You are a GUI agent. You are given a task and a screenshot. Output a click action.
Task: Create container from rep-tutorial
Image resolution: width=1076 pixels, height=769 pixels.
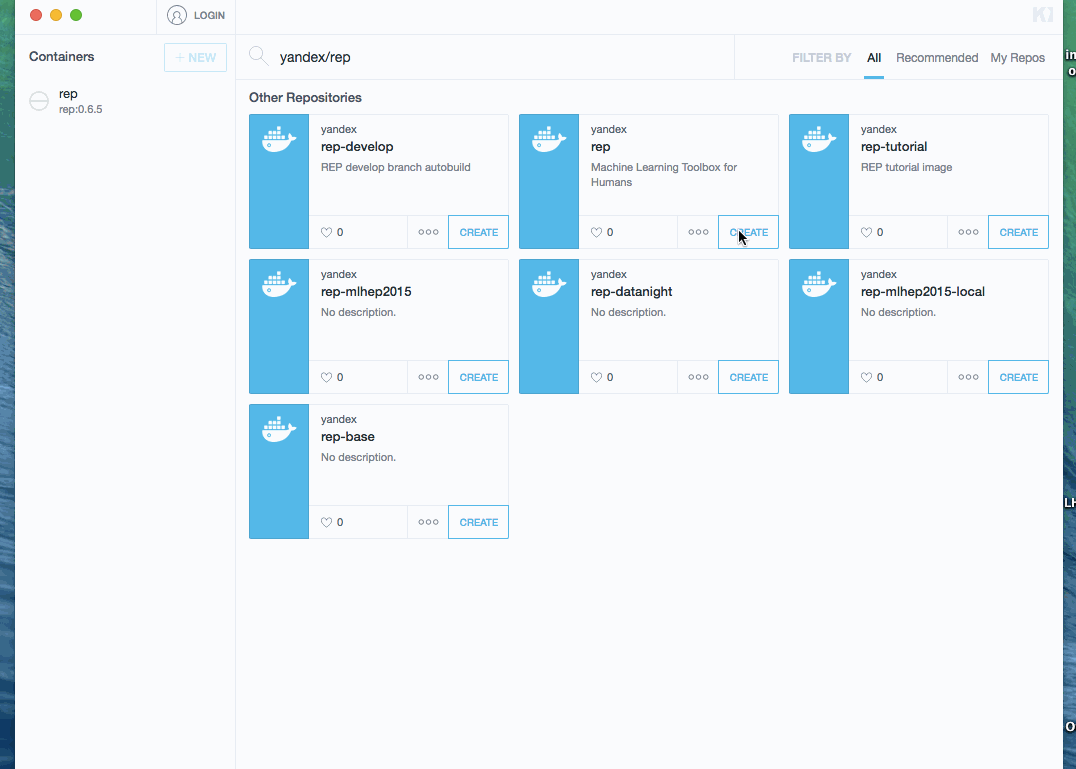coord(1018,232)
